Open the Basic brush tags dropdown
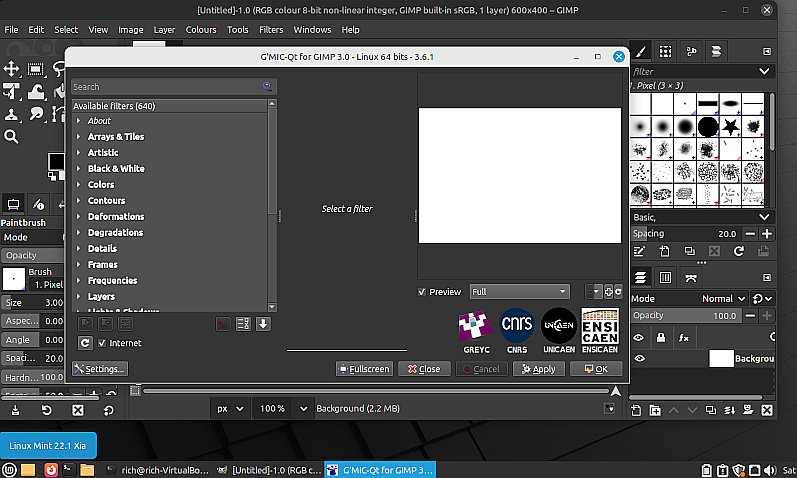The height and width of the screenshot is (478, 797). (x=764, y=217)
